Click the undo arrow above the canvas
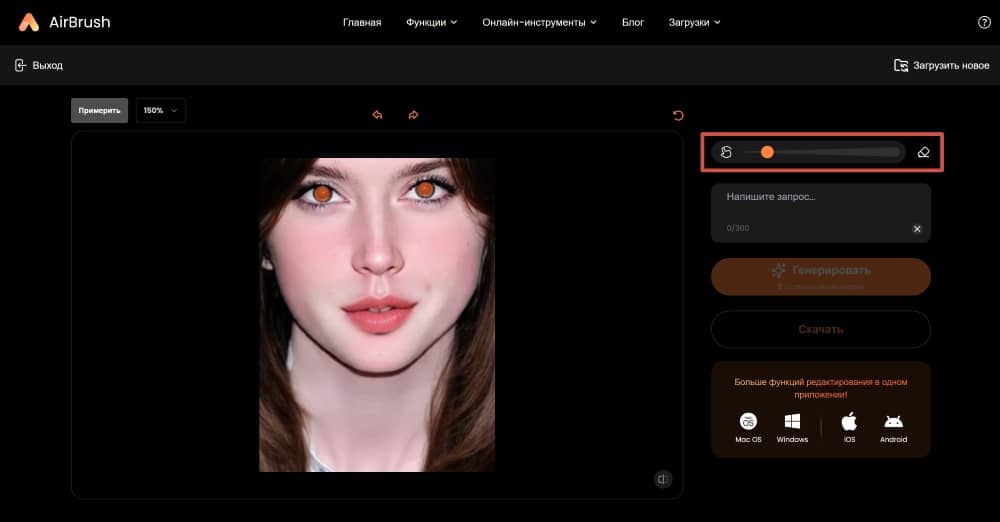This screenshot has height=522, width=1000. pyautogui.click(x=378, y=115)
